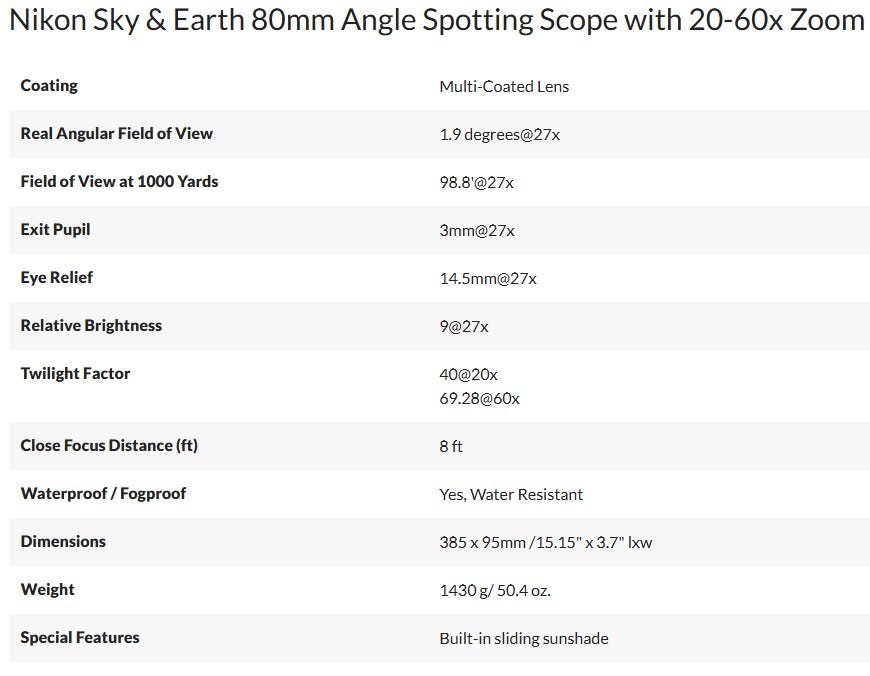Screen dimensions: 870x676
Task: Click the 14.5mm@27x eye relief value
Action: [x=488, y=279]
